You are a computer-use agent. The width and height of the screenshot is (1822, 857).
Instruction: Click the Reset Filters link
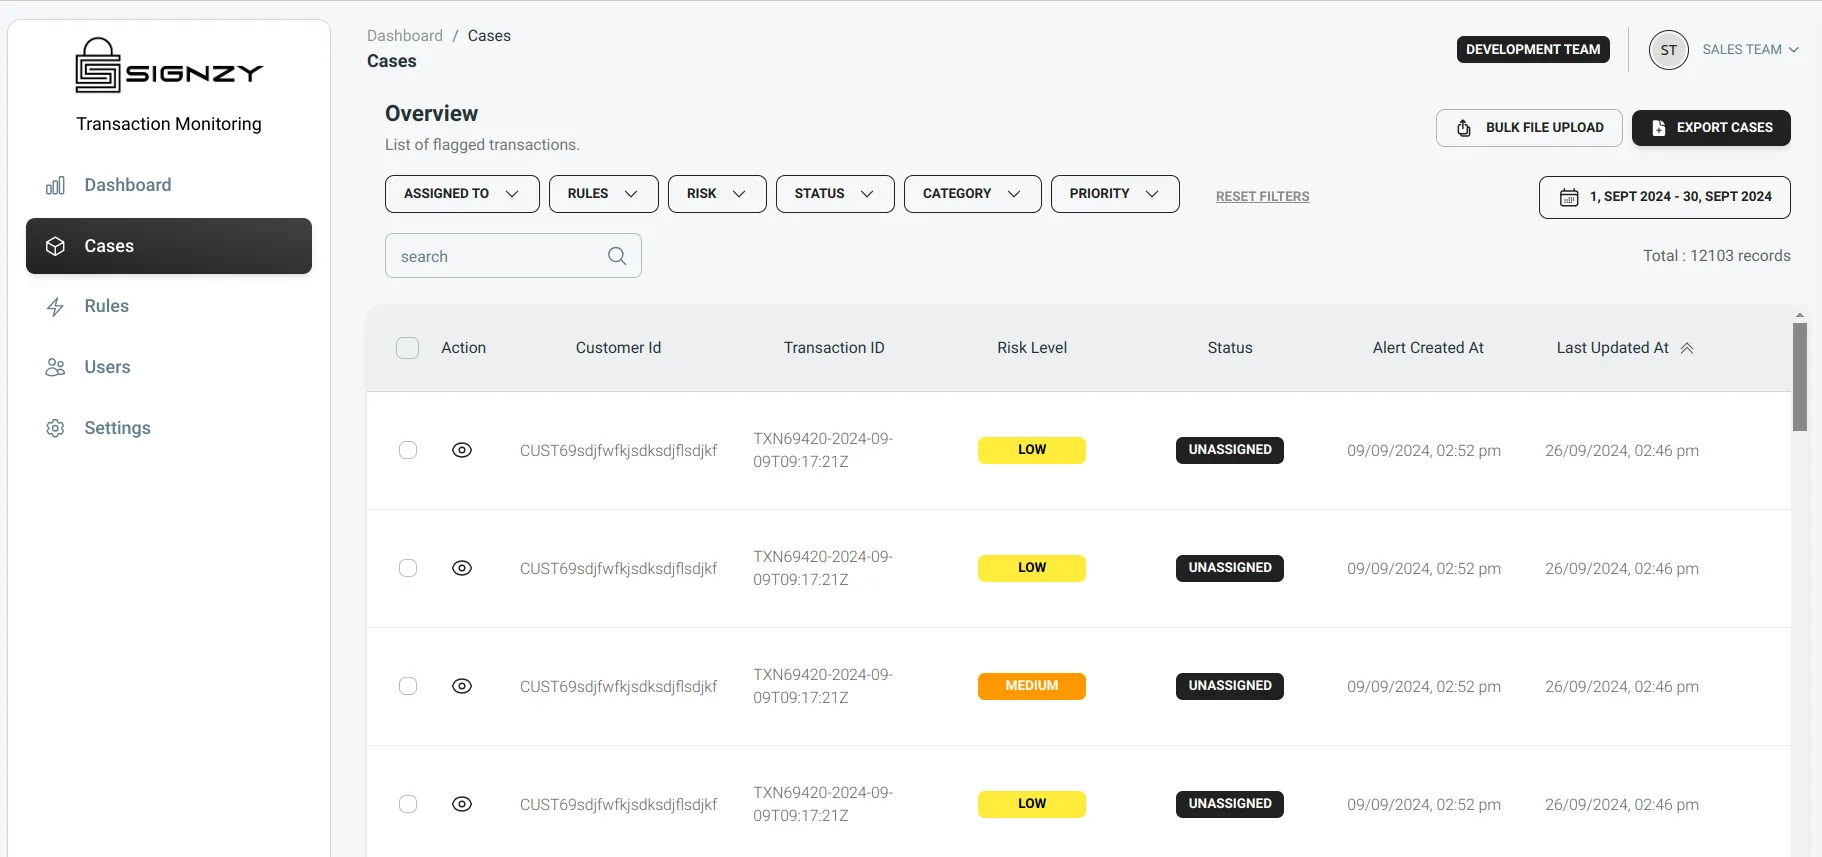(1262, 197)
